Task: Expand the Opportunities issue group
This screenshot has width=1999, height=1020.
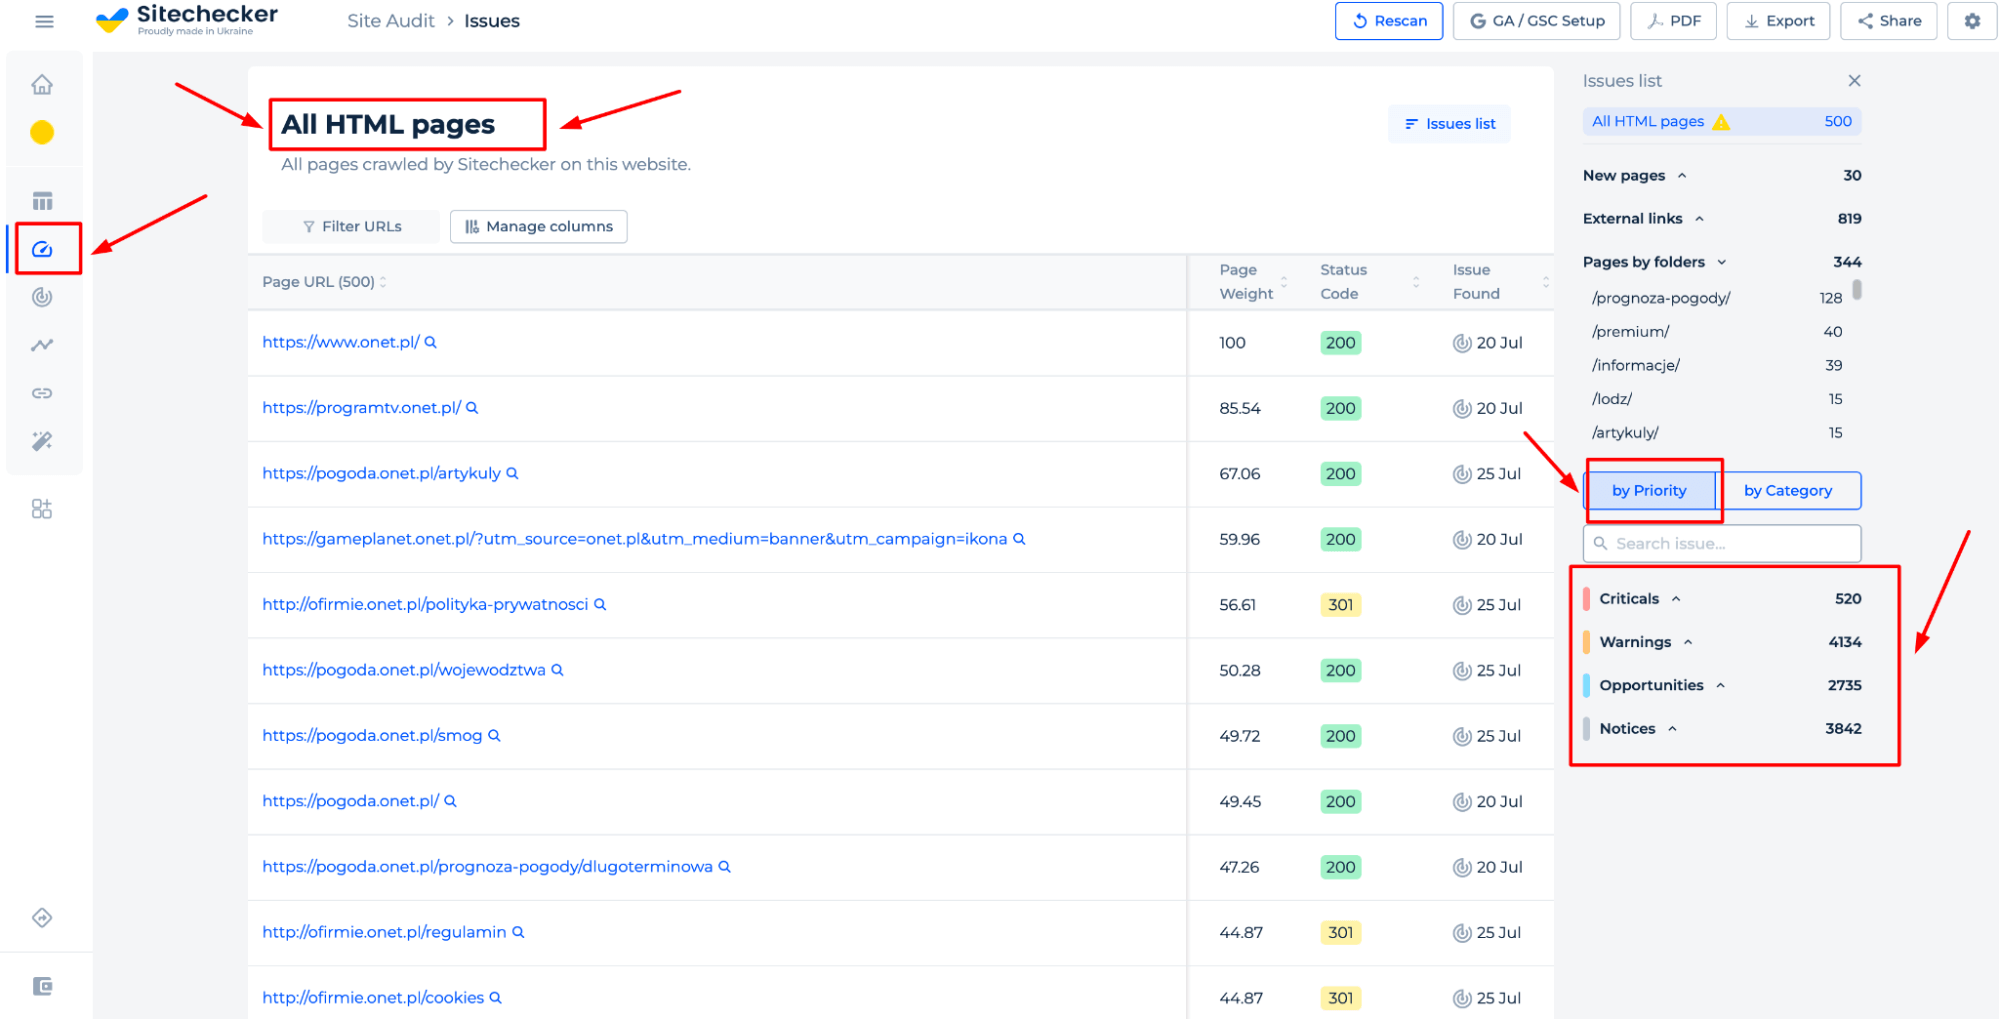Action: (x=1721, y=686)
